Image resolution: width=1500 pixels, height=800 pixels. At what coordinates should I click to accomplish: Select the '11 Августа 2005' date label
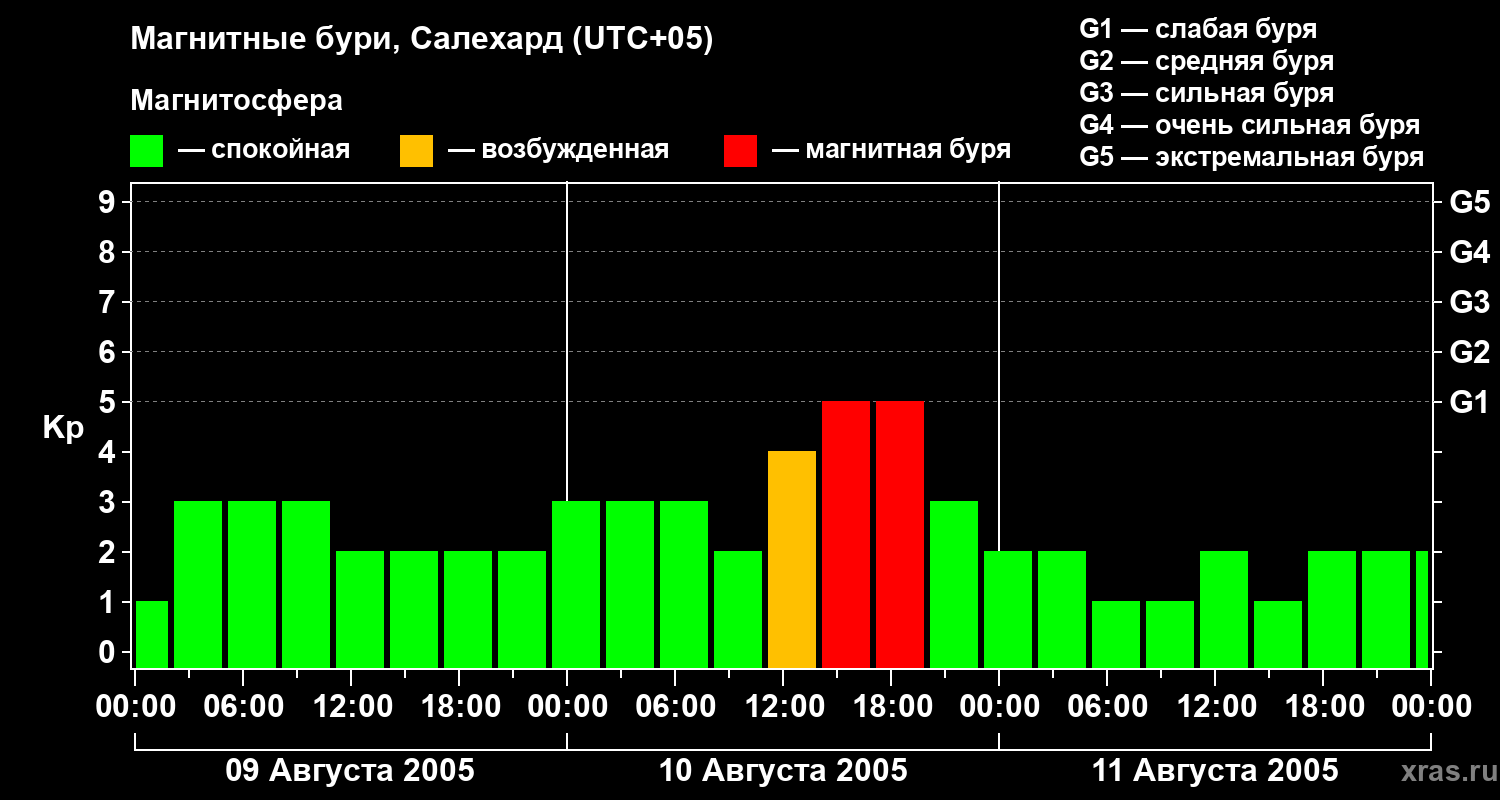point(1215,771)
